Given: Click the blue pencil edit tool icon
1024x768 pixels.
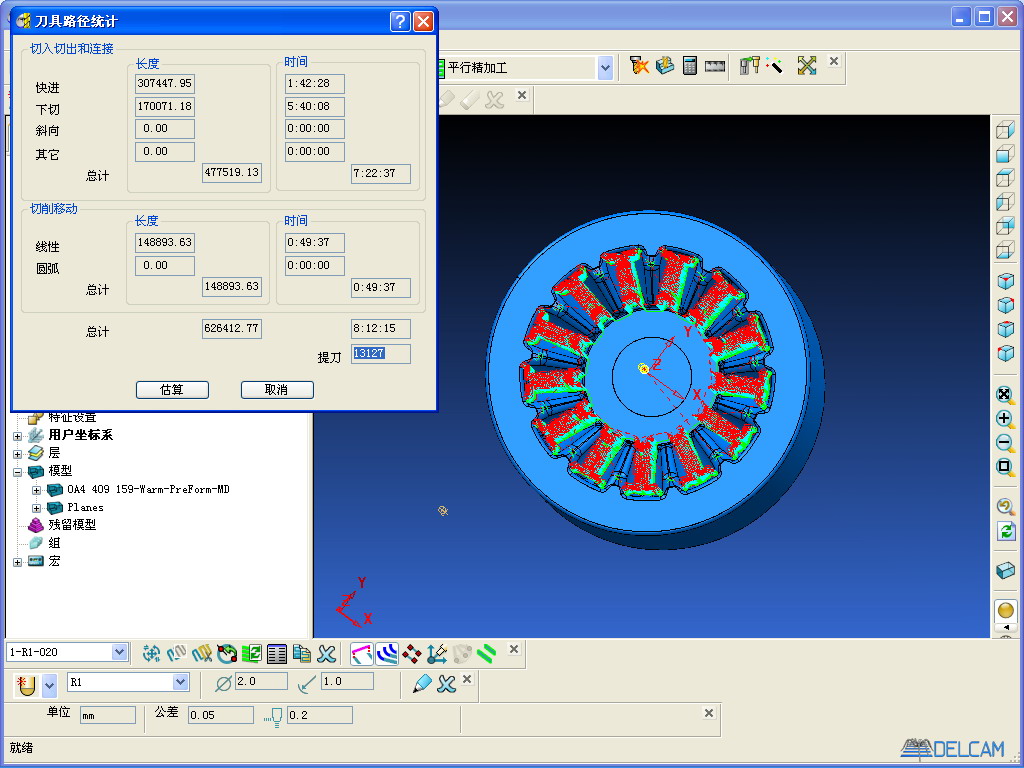Looking at the screenshot, I should point(422,684).
